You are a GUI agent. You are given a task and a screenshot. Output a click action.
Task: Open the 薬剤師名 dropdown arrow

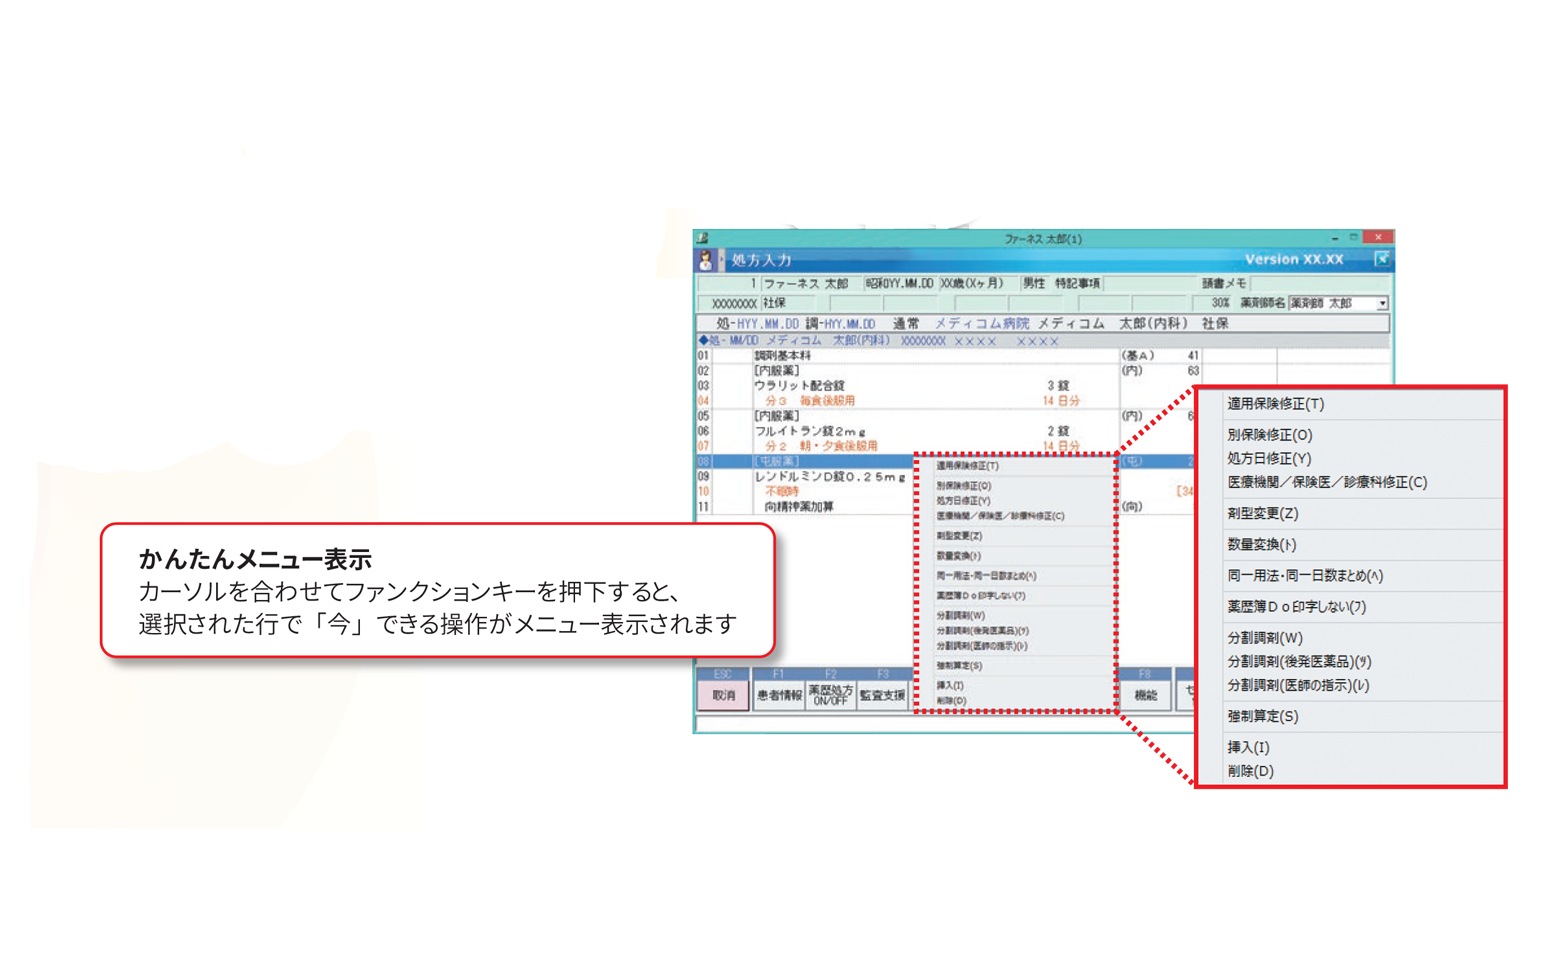tap(1382, 303)
